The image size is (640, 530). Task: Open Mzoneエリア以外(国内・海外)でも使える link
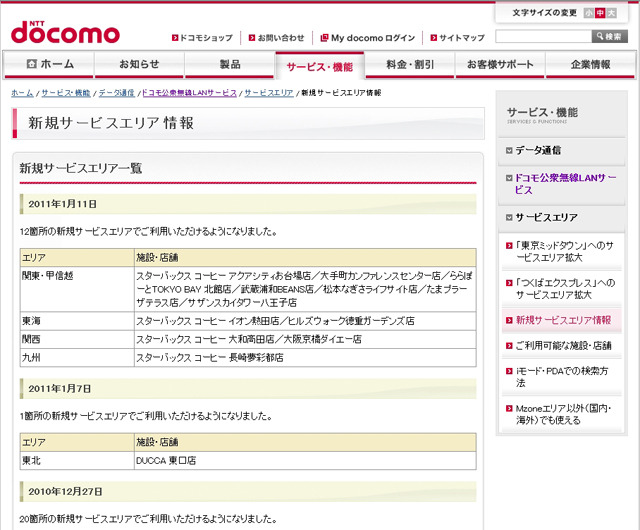click(563, 414)
